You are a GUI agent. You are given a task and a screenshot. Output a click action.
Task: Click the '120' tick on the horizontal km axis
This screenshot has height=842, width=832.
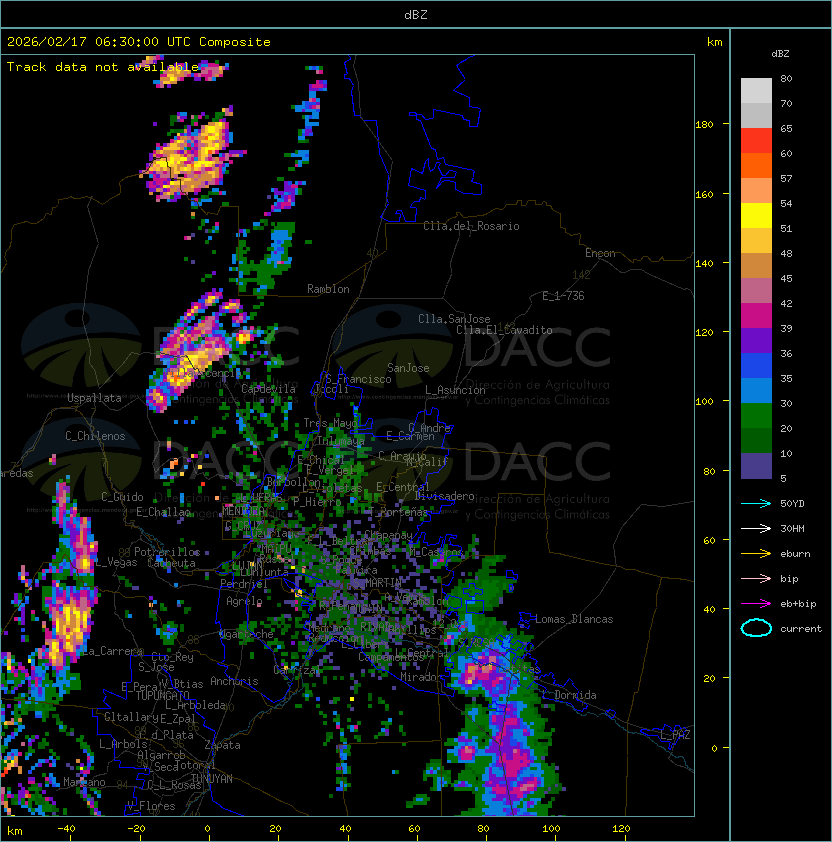pos(621,829)
